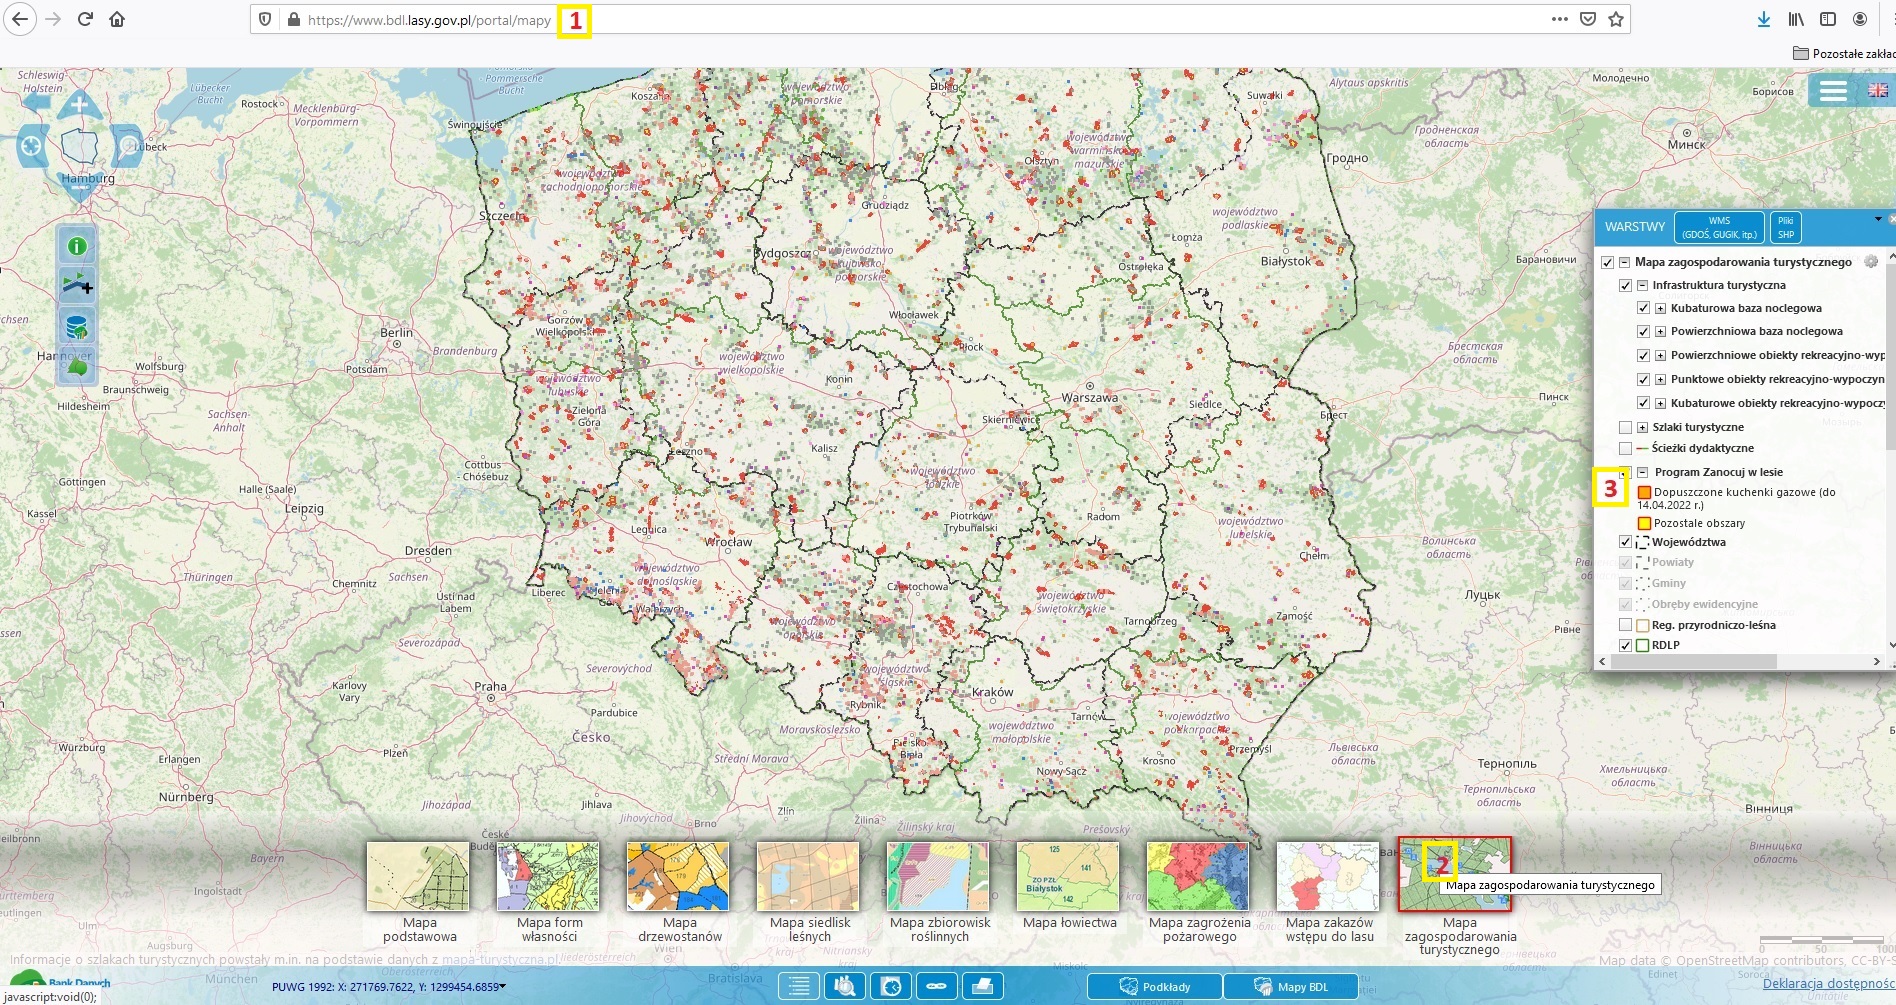Expand Powierzchniowe obiekty rekreacyjno-wypoczynkowe node
The height and width of the screenshot is (1005, 1896).
[1660, 355]
